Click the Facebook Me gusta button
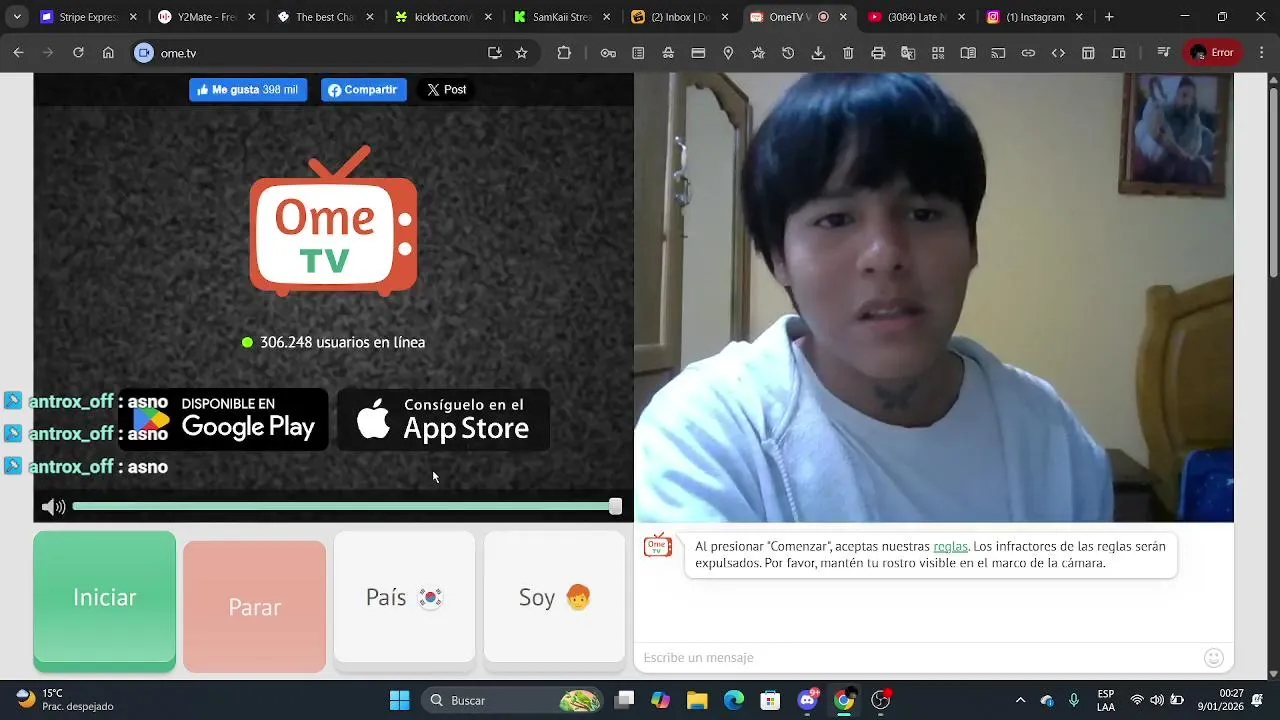The width and height of the screenshot is (1280, 720). click(x=248, y=90)
